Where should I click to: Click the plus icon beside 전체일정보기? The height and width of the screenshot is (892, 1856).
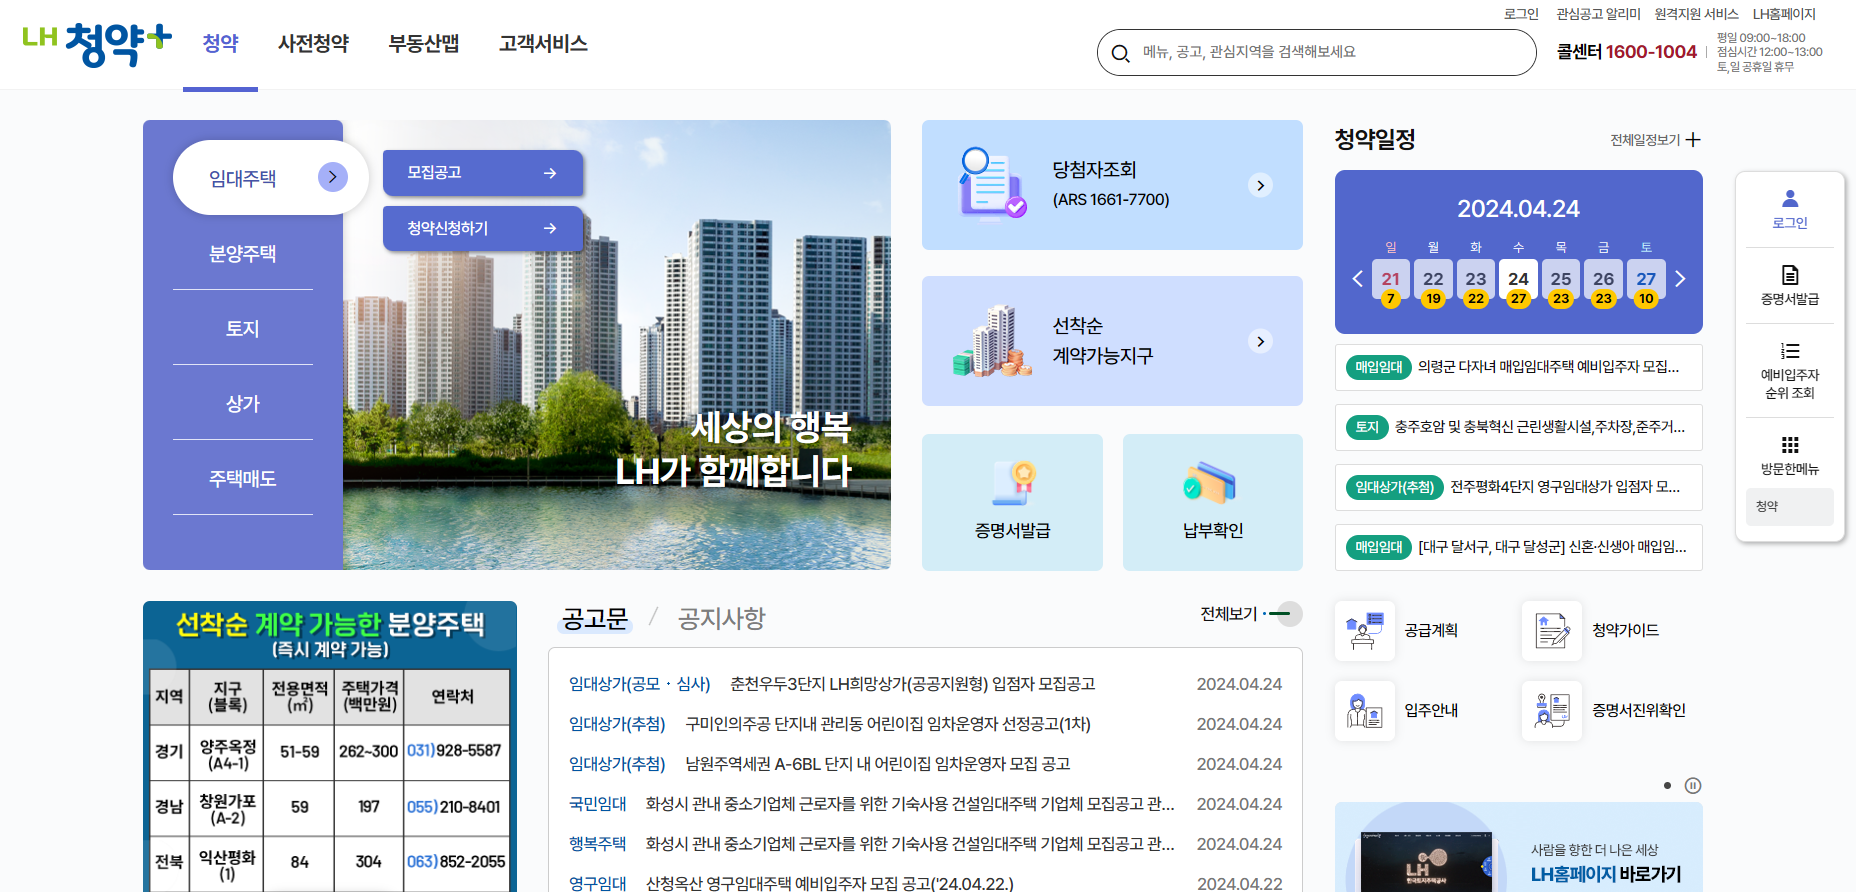click(1693, 140)
